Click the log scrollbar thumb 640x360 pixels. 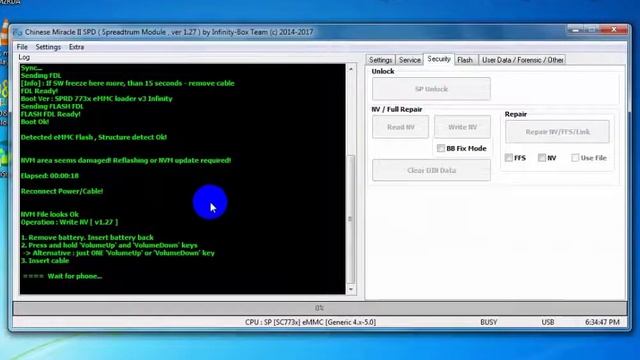click(351, 219)
